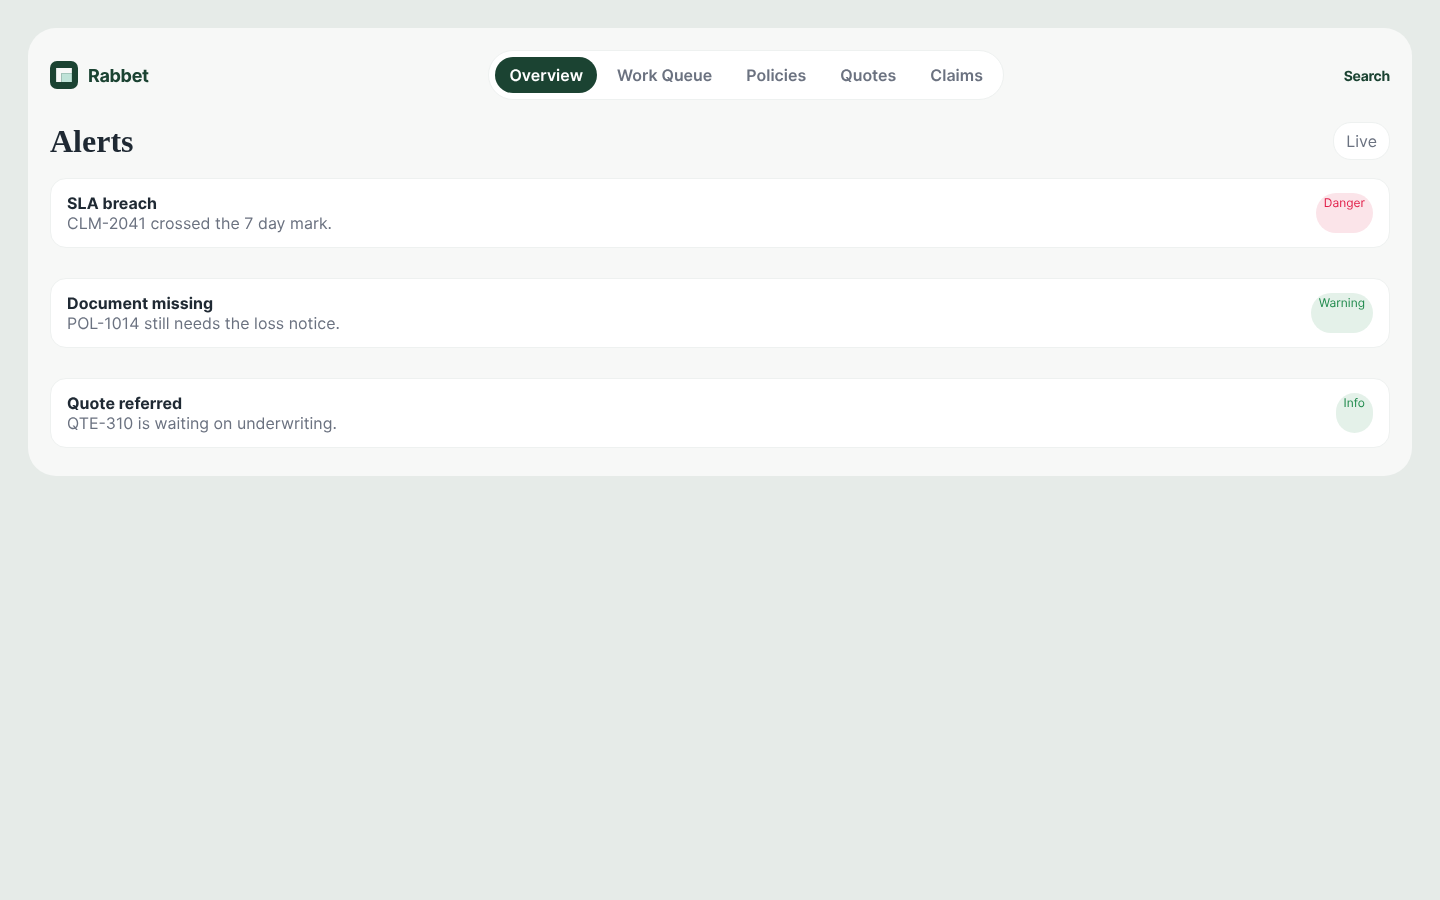Click the Danger badge

(1344, 212)
